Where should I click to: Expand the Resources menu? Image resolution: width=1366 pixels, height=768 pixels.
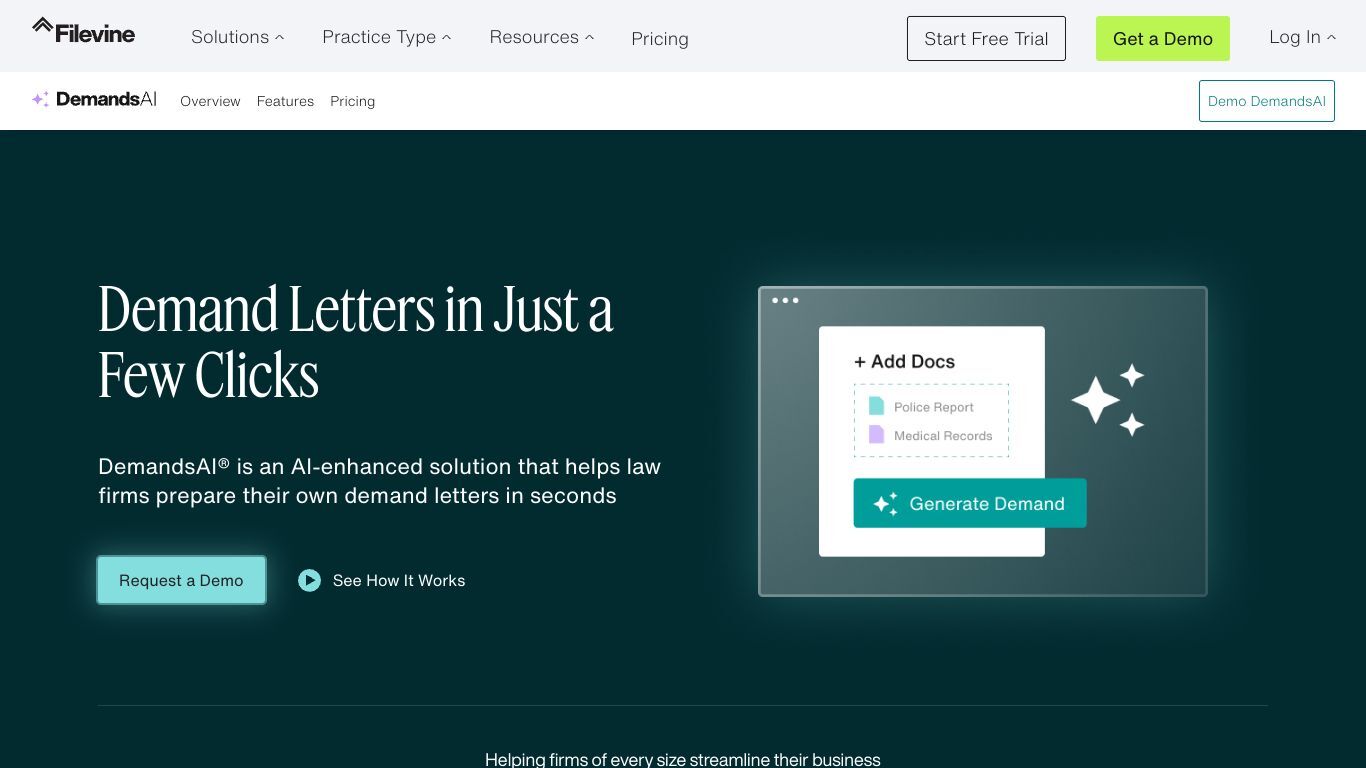tap(541, 37)
